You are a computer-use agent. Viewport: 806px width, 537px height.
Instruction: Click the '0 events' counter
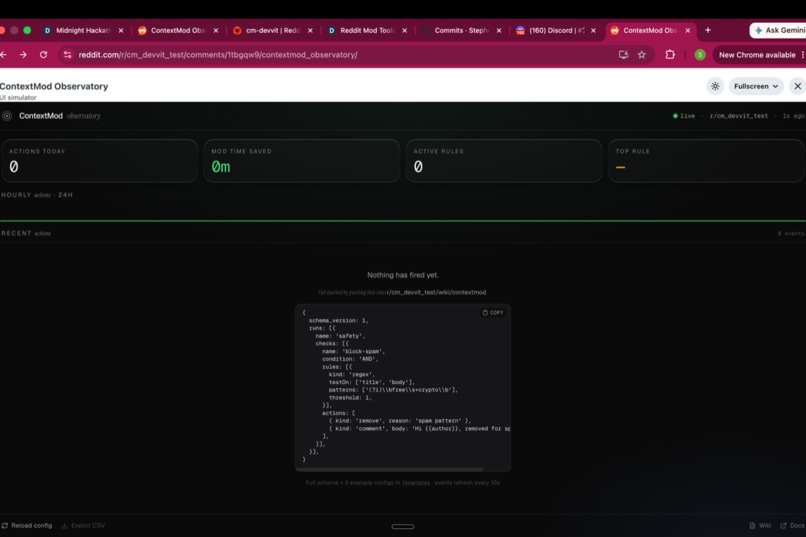791,233
